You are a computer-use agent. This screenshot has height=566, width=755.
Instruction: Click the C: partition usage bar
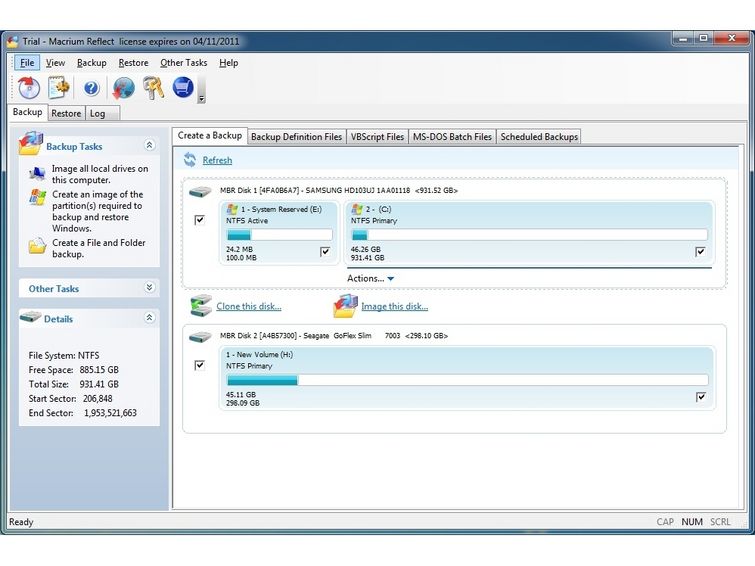pyautogui.click(x=529, y=235)
